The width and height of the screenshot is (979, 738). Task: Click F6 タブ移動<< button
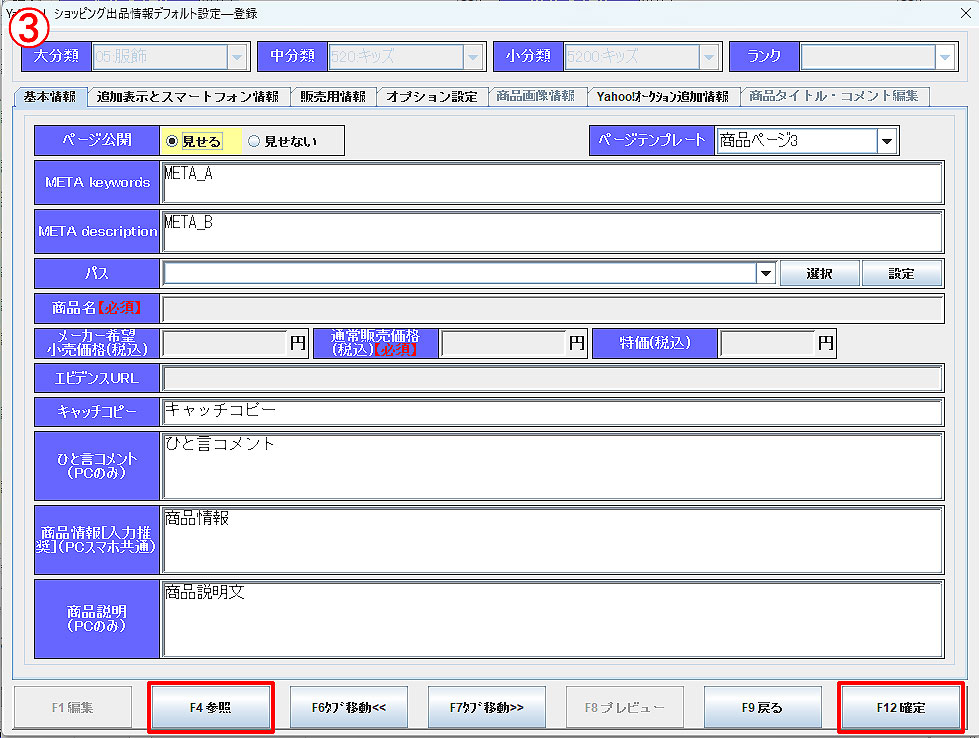[x=349, y=707]
